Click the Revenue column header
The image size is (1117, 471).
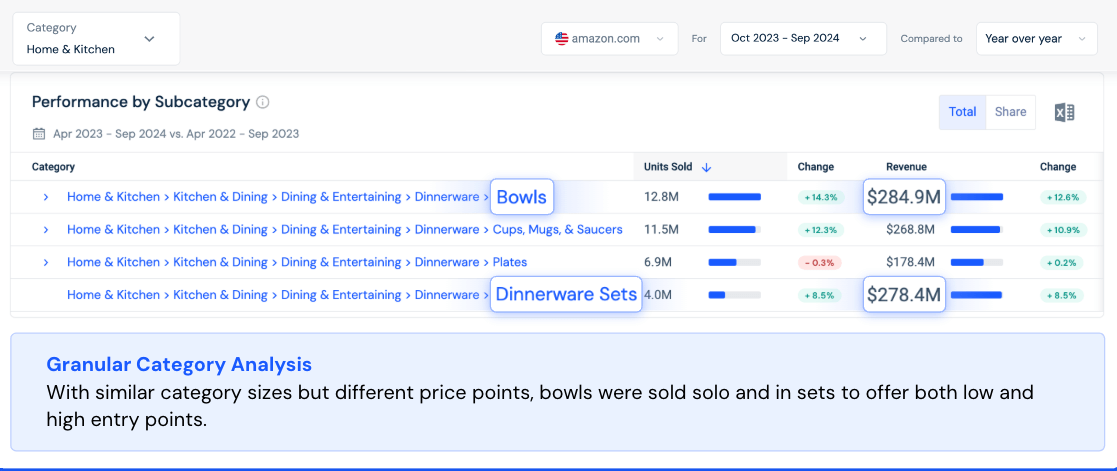click(x=906, y=167)
